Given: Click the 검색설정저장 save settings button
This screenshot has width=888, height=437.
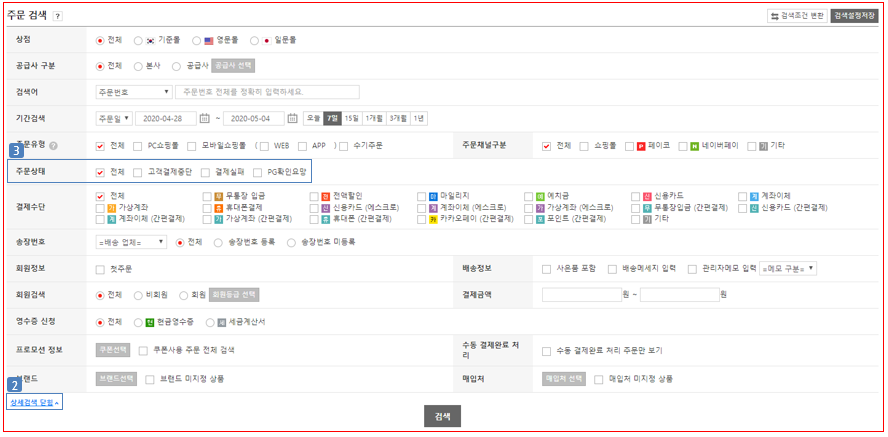Looking at the screenshot, I should (854, 16).
